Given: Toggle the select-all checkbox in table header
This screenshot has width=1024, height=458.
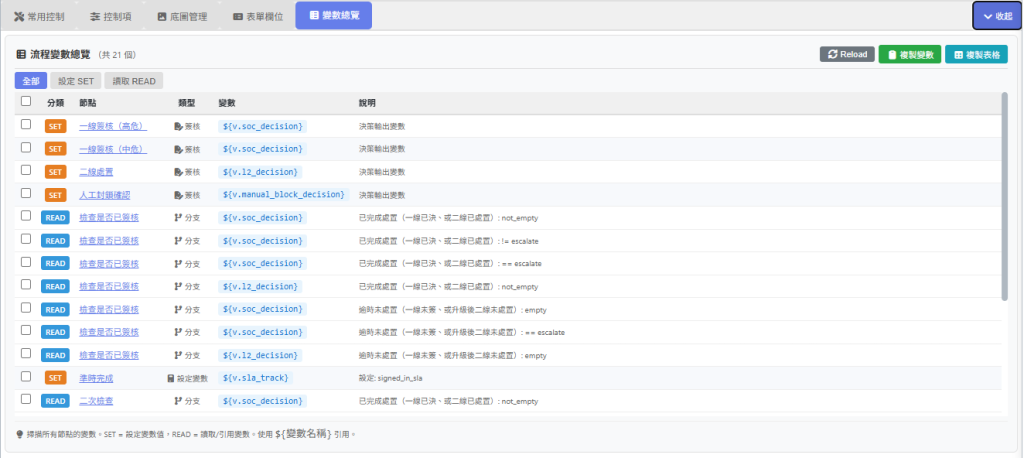Looking at the screenshot, I should 26,101.
